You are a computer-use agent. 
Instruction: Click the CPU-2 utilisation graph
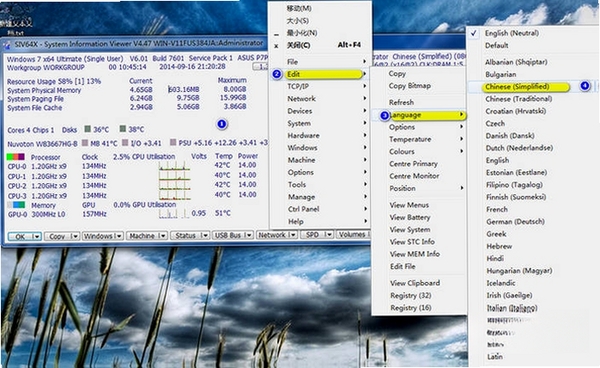coord(174,186)
